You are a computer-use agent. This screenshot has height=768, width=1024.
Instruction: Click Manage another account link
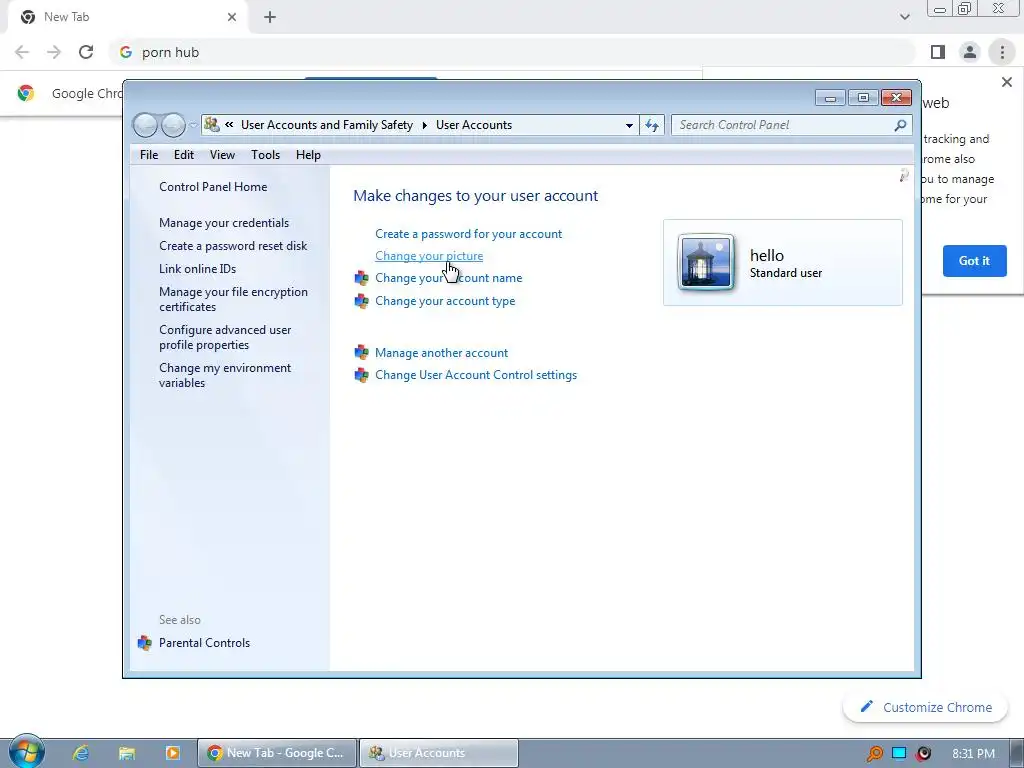pos(441,353)
